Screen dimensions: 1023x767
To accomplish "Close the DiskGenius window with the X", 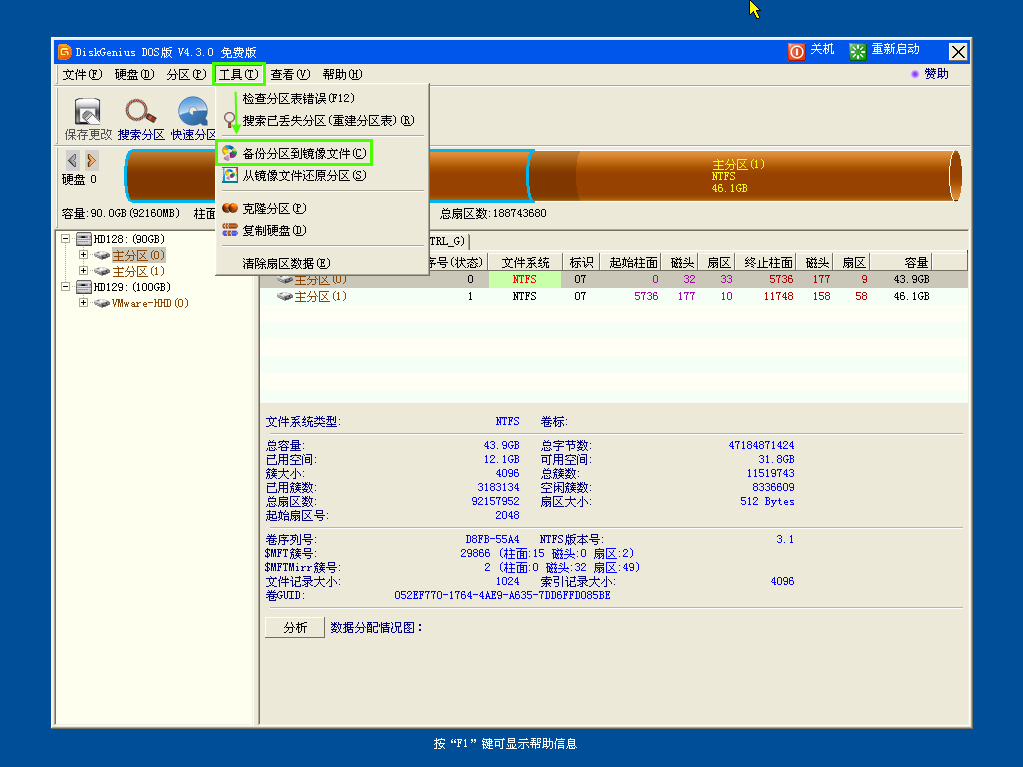I will (958, 52).
